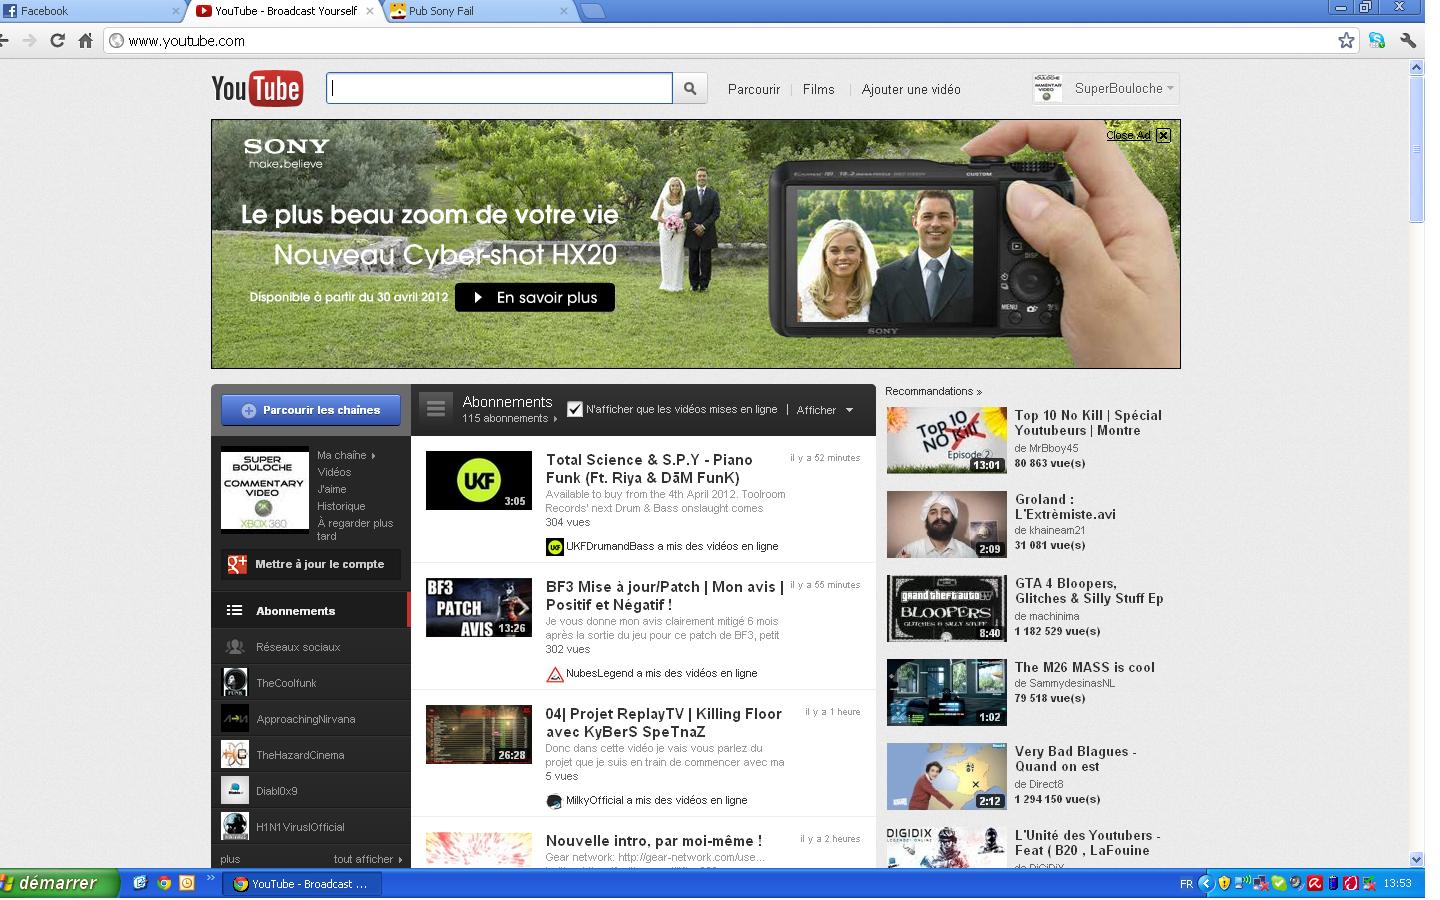Click the YouTube search input field

click(x=499, y=88)
